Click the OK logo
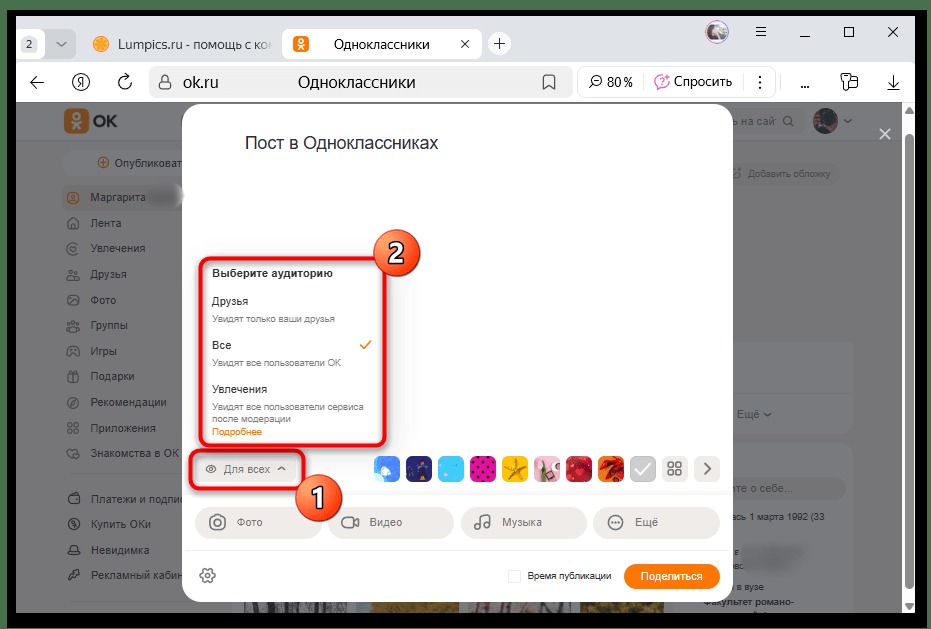This screenshot has width=931, height=629. 90,121
